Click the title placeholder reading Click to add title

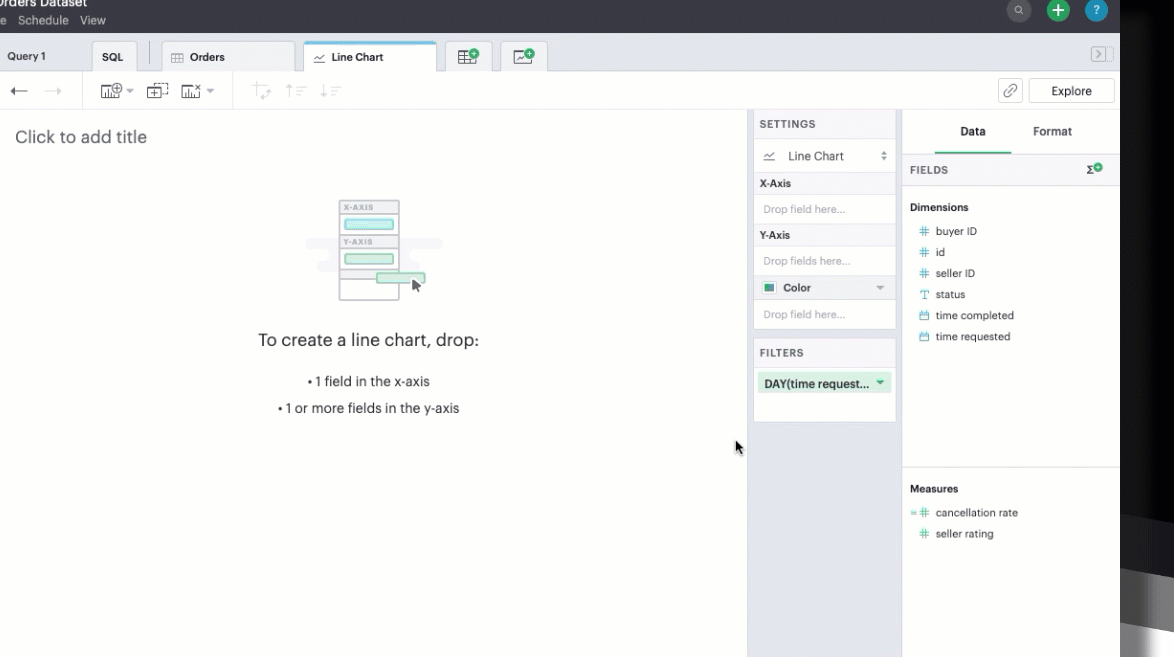coord(81,136)
